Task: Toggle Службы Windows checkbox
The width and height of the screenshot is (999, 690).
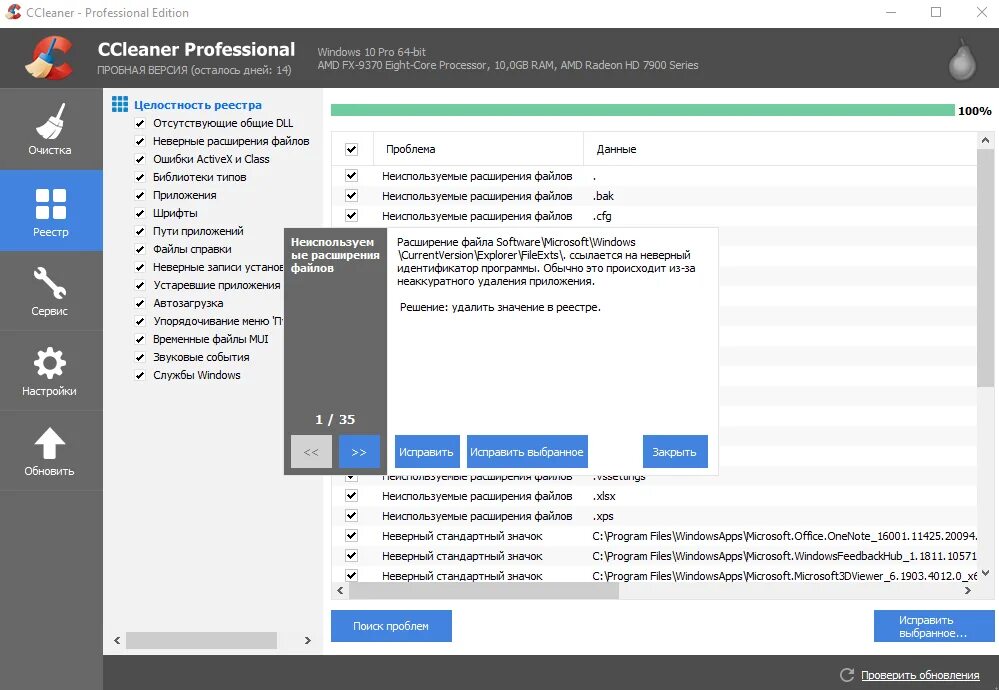Action: pos(140,375)
